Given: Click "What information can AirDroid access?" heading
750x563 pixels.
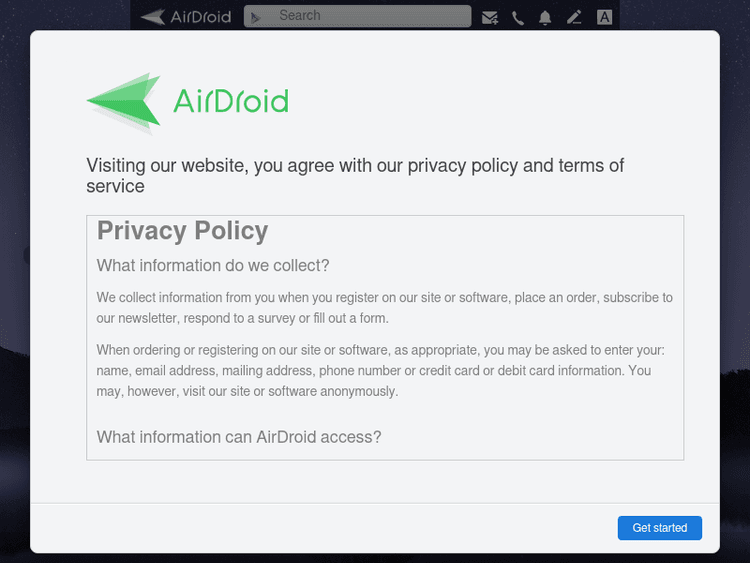Looking at the screenshot, I should click(239, 437).
